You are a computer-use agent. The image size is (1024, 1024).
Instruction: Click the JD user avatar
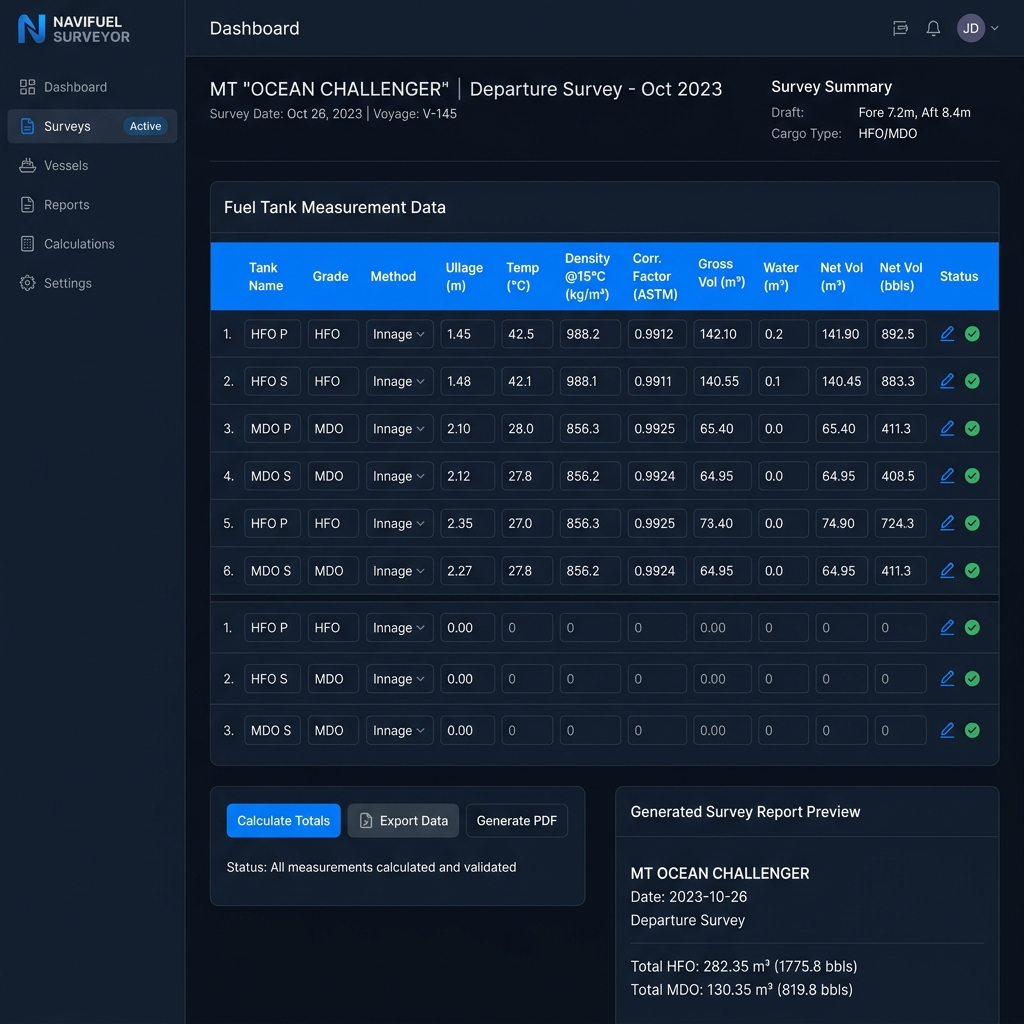pyautogui.click(x=970, y=28)
